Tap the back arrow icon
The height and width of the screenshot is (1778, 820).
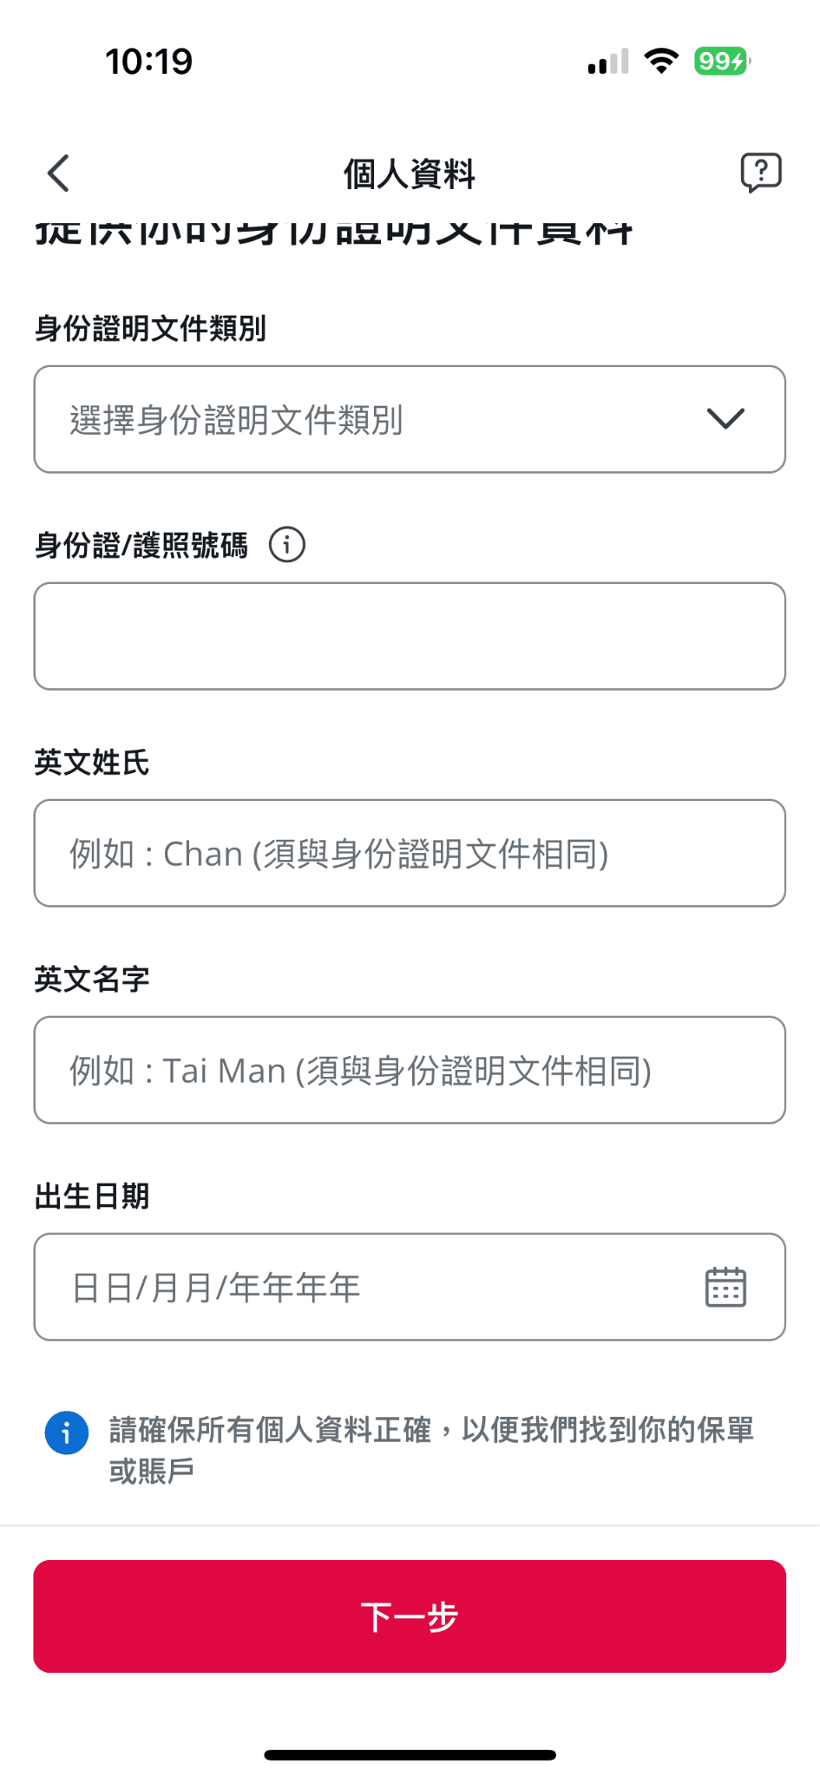click(x=59, y=173)
